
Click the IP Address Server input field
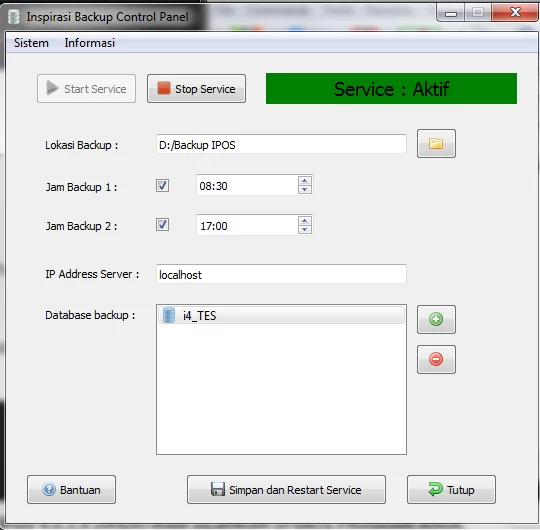[x=281, y=274]
